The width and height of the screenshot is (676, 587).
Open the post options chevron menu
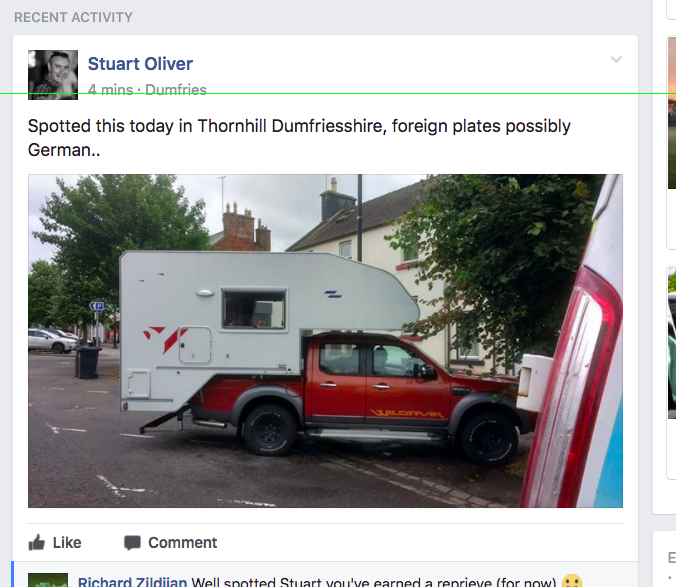pos(616,59)
